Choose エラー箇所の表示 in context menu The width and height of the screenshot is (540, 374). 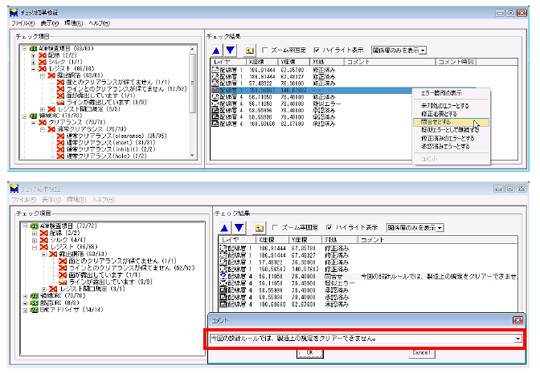point(451,93)
